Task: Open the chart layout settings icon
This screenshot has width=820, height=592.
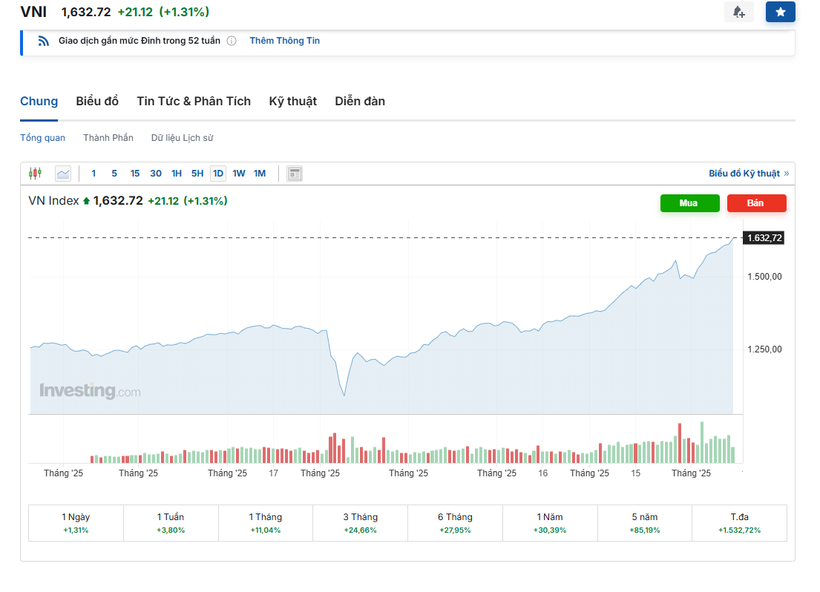Action: click(294, 173)
